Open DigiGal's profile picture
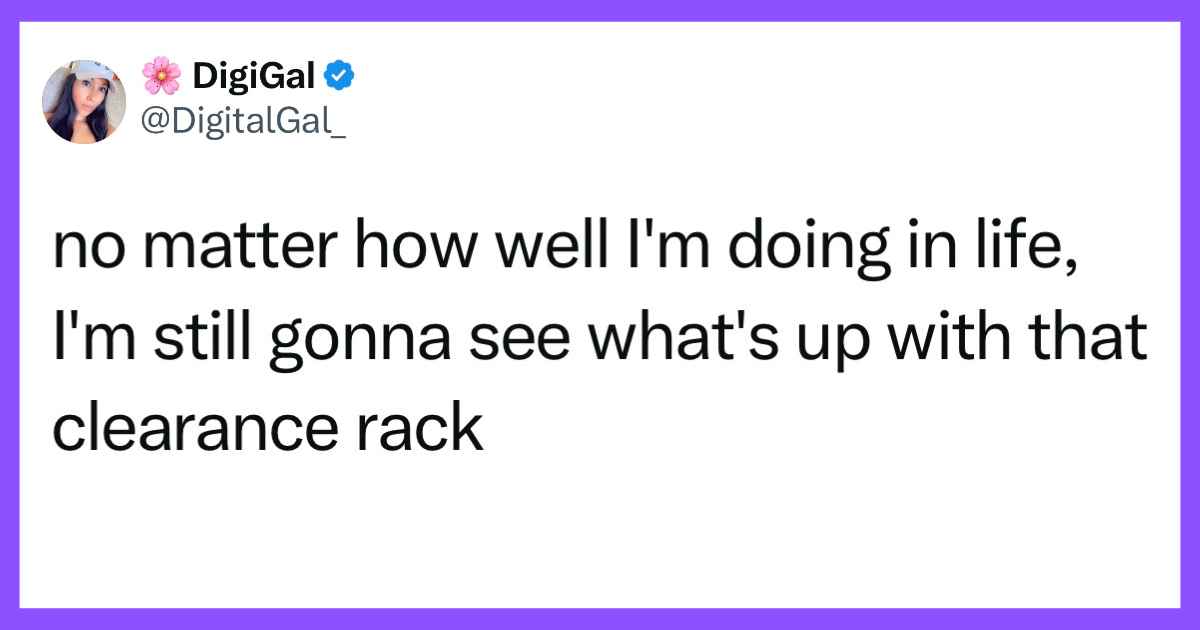The height and width of the screenshot is (630, 1200). [84, 101]
